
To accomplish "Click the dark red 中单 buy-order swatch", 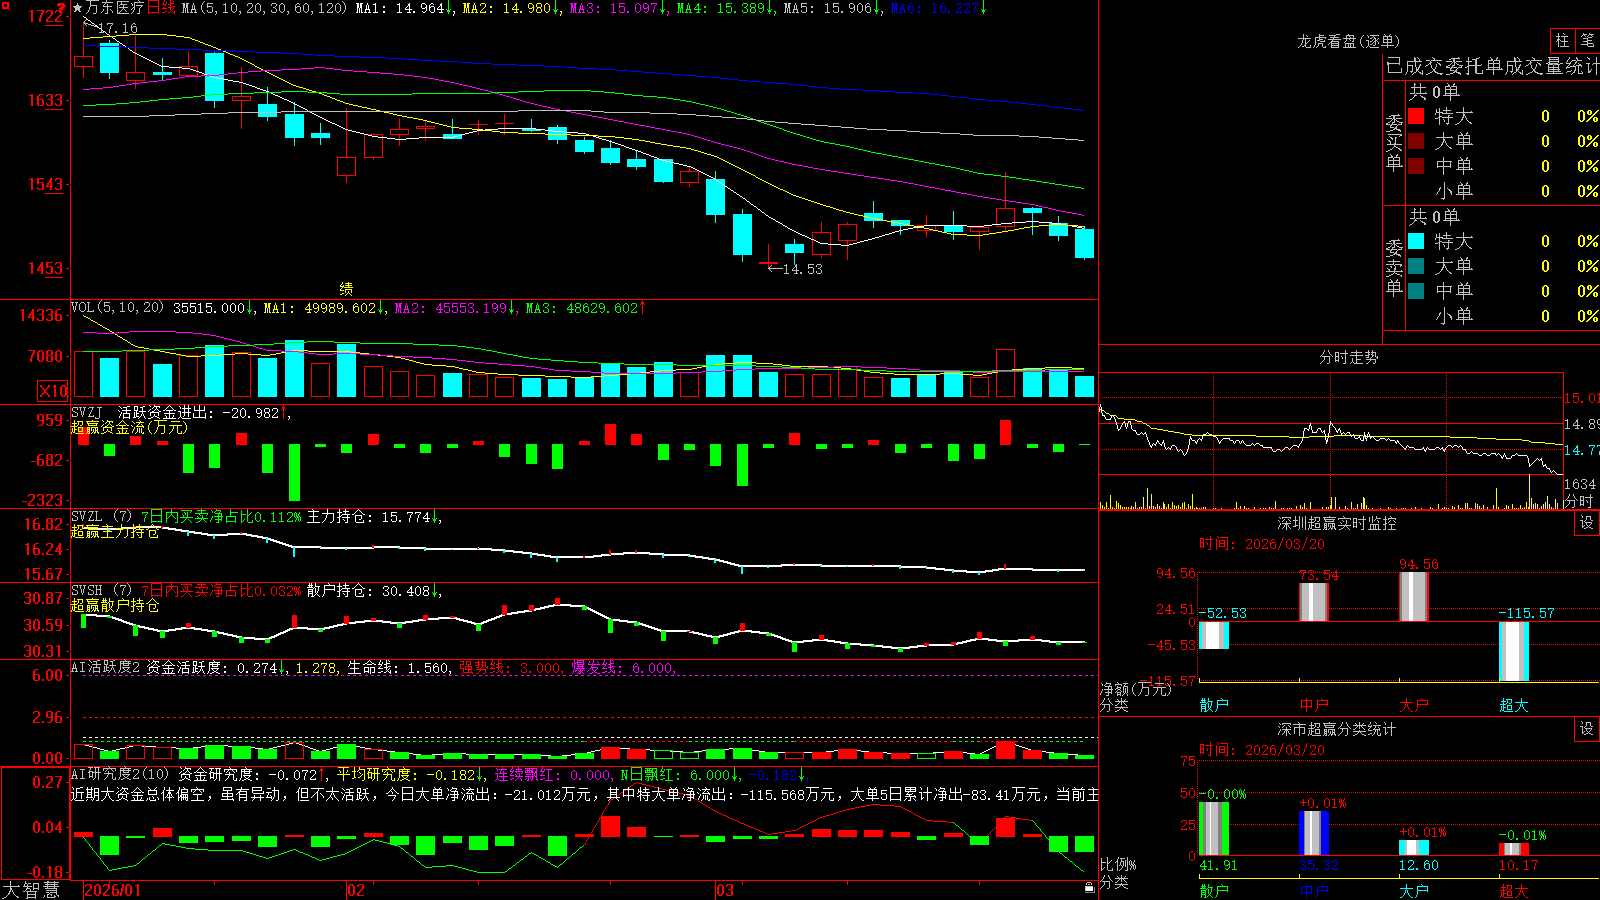I will [1416, 166].
